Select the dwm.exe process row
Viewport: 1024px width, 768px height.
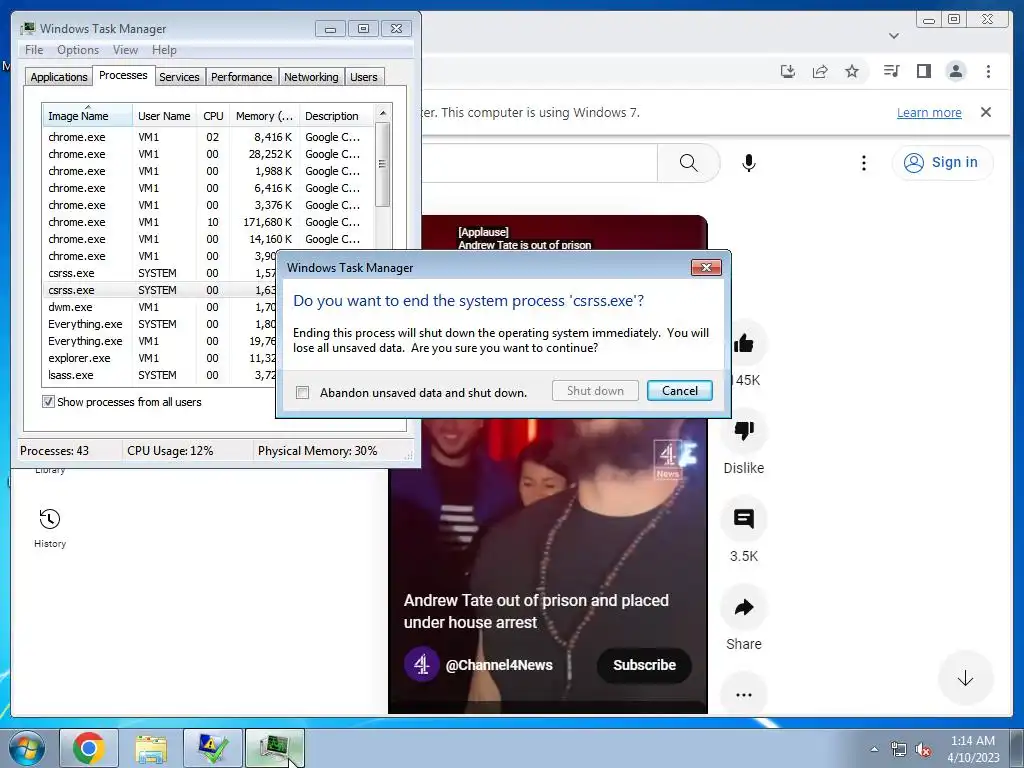tap(160, 307)
